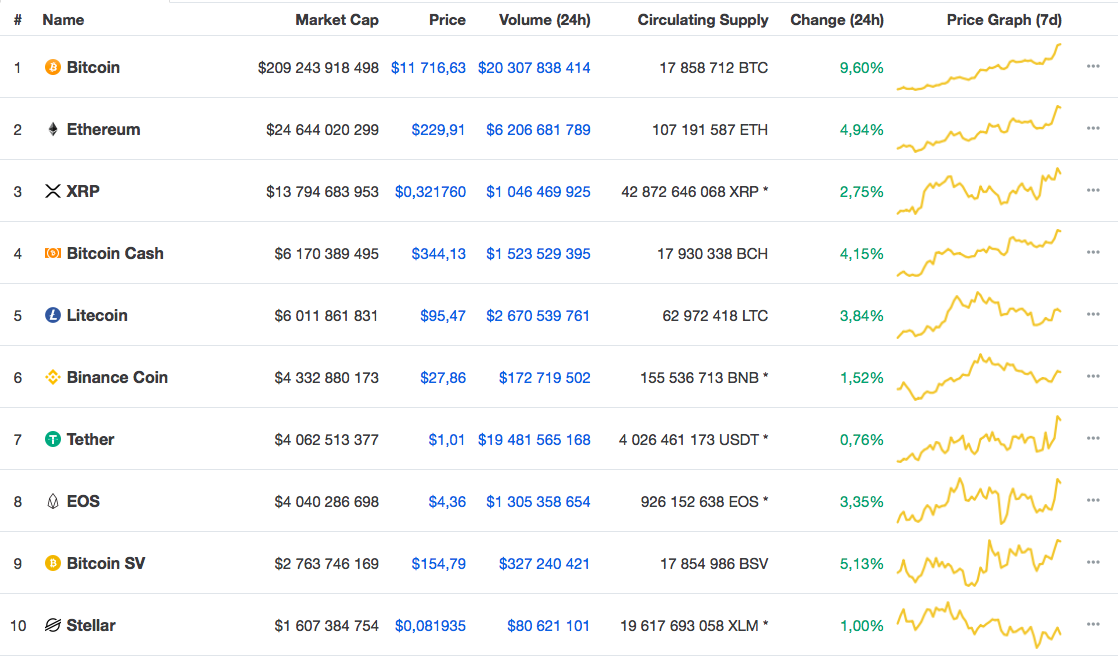Click the Tether green logo icon
This screenshot has height=656, width=1119.
[x=53, y=439]
